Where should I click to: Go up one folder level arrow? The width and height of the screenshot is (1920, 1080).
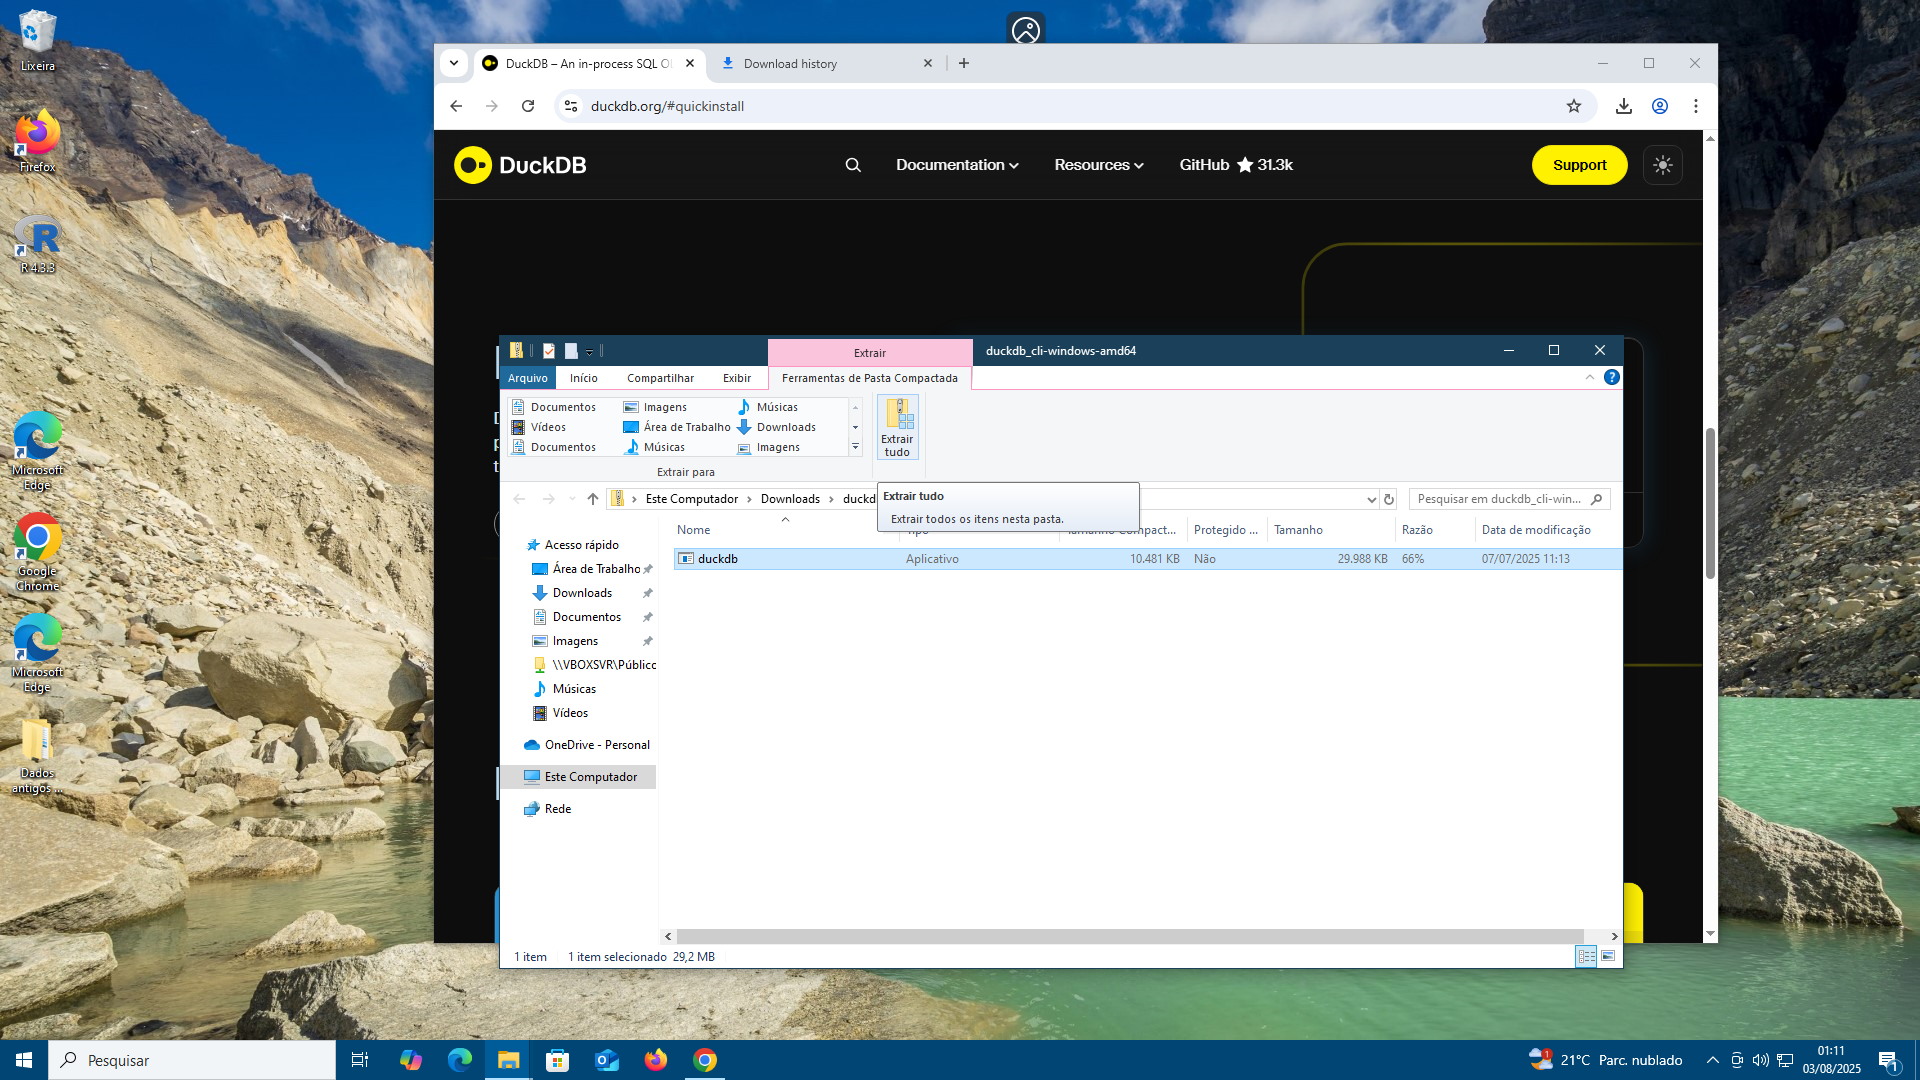(593, 499)
